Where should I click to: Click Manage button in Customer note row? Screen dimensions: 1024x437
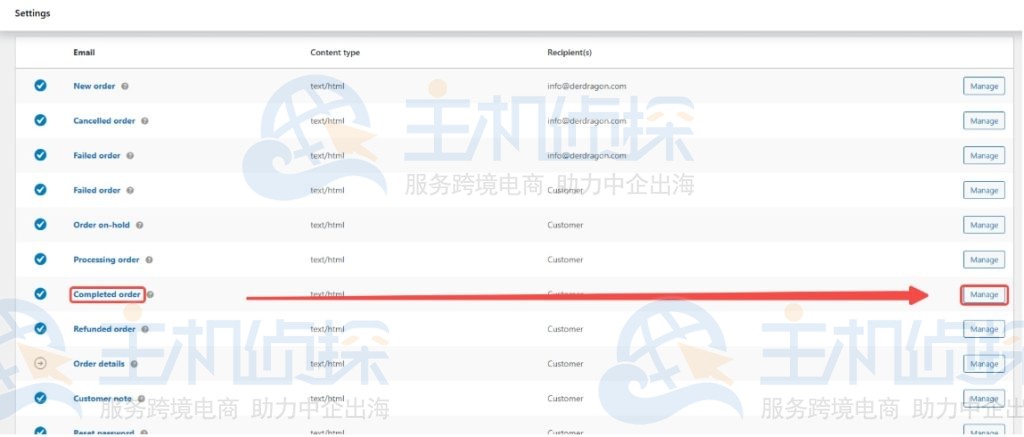[984, 398]
